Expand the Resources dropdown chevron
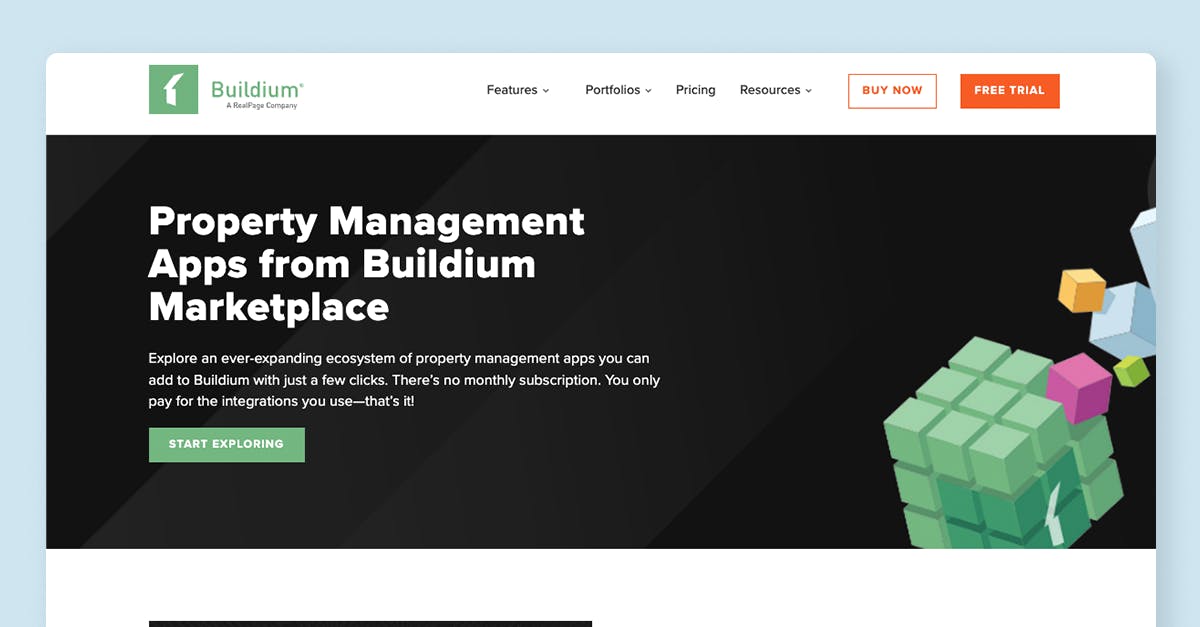This screenshot has height=627, width=1200. [x=809, y=90]
